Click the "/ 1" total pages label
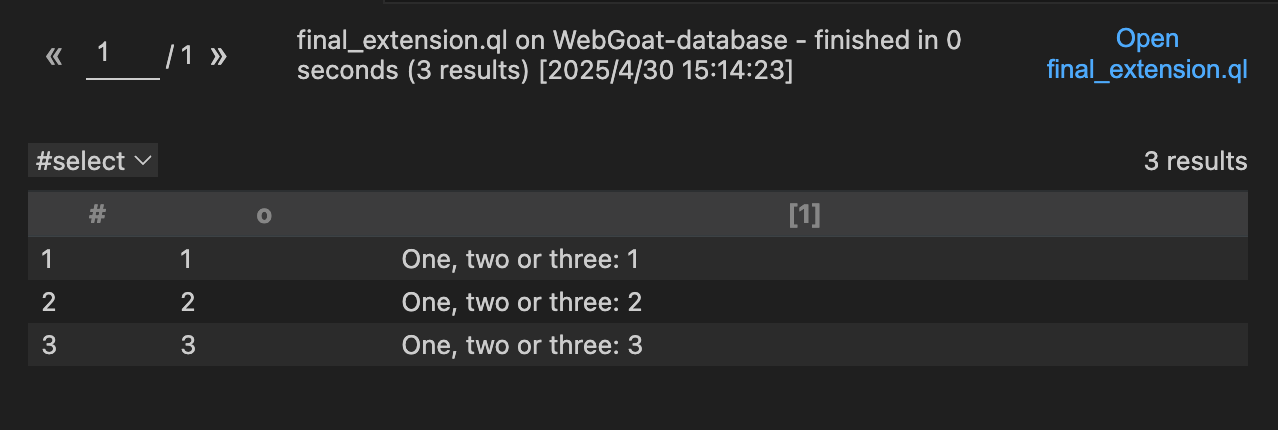1278x430 pixels. (x=180, y=56)
